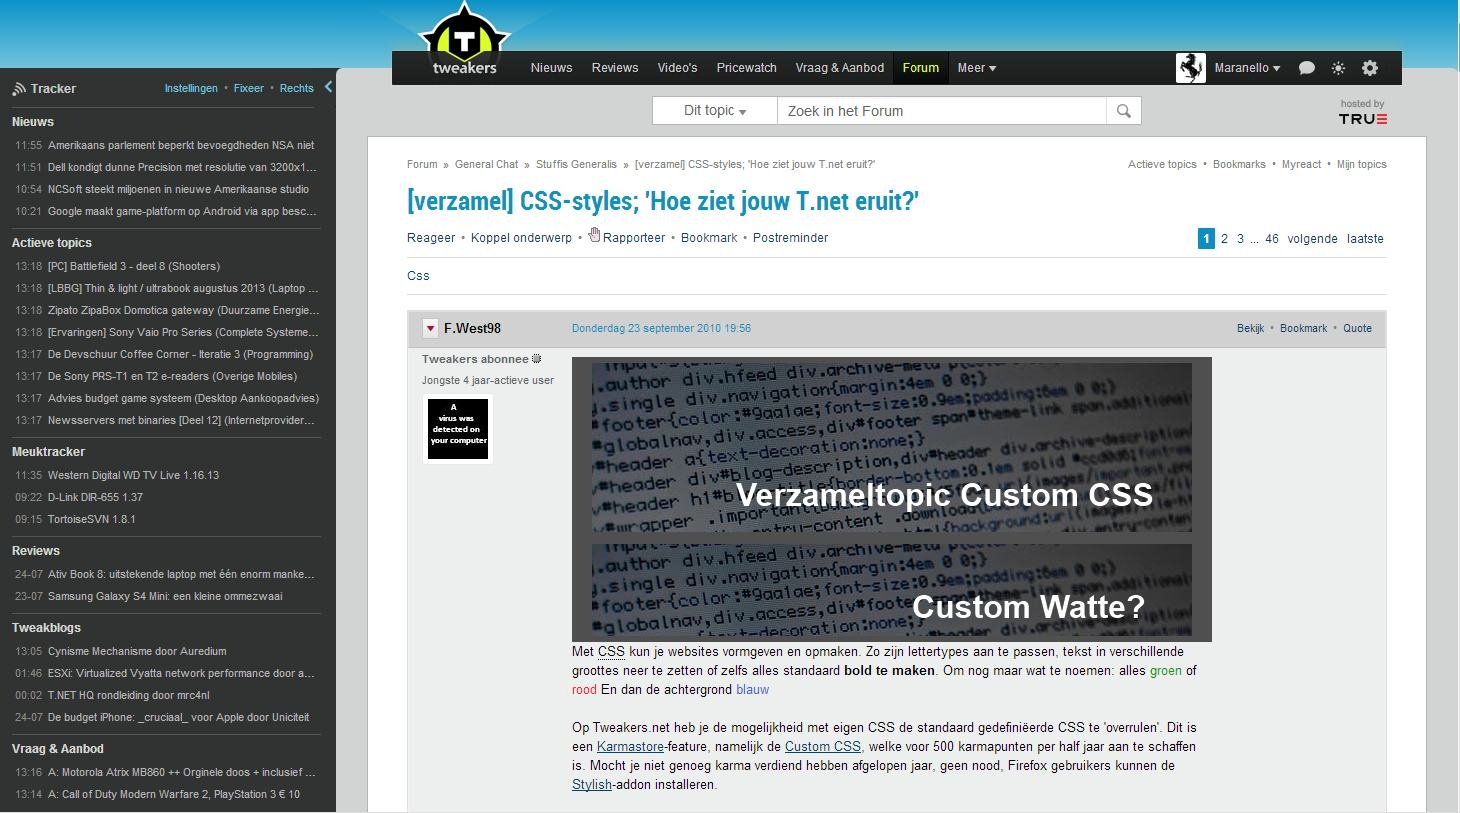1460x813 pixels.
Task: Collapse the Tracker sidebar arrow
Action: pyautogui.click(x=328, y=87)
